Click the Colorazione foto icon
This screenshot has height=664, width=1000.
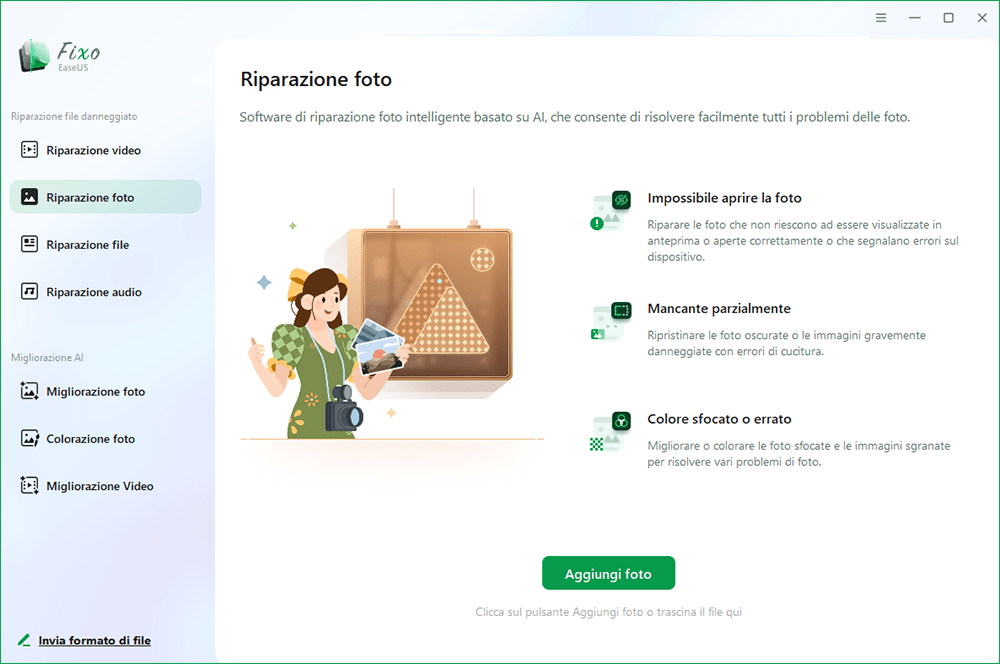(x=29, y=438)
